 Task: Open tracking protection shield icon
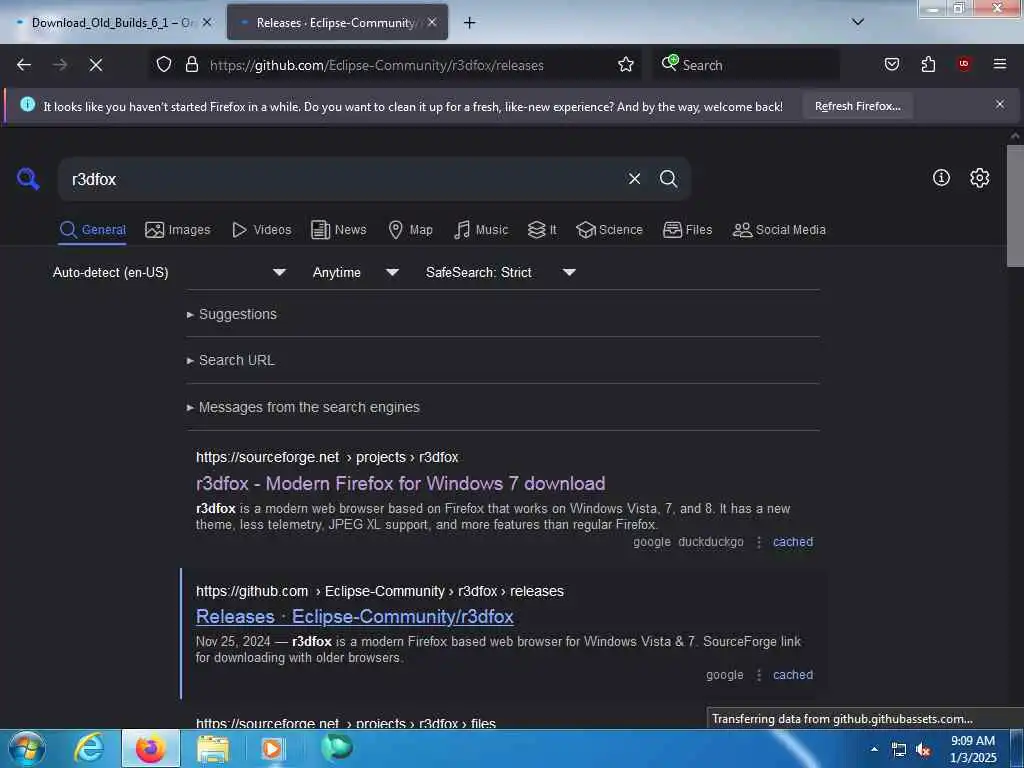click(164, 65)
